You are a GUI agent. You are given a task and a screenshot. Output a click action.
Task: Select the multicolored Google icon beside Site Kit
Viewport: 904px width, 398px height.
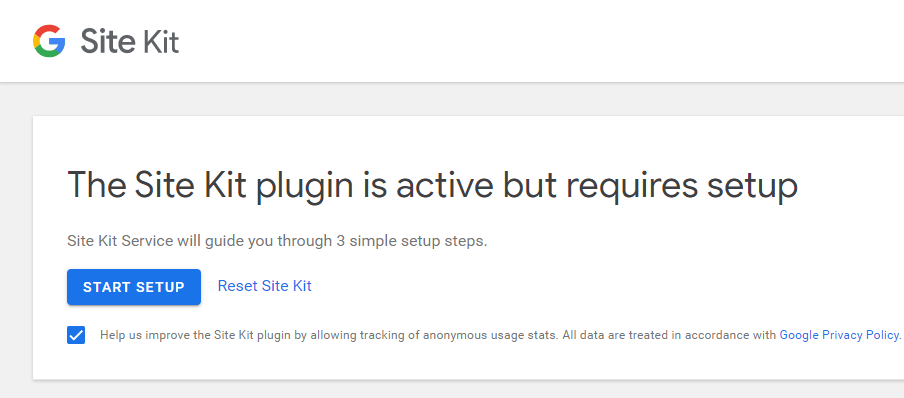click(x=49, y=41)
